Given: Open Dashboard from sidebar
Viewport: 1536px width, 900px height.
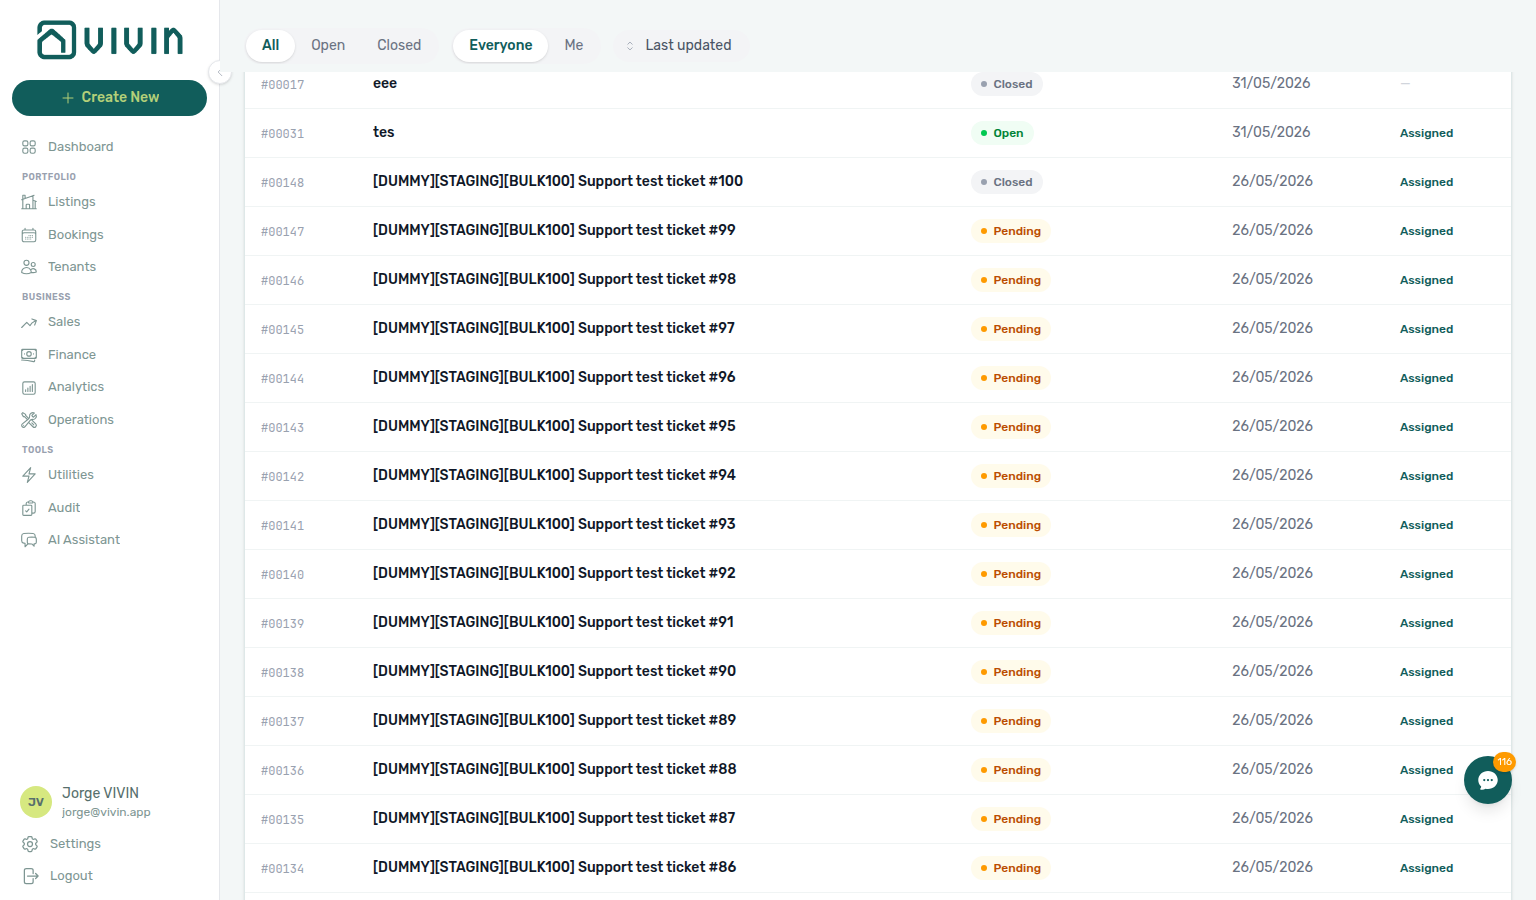Looking at the screenshot, I should click(x=81, y=147).
